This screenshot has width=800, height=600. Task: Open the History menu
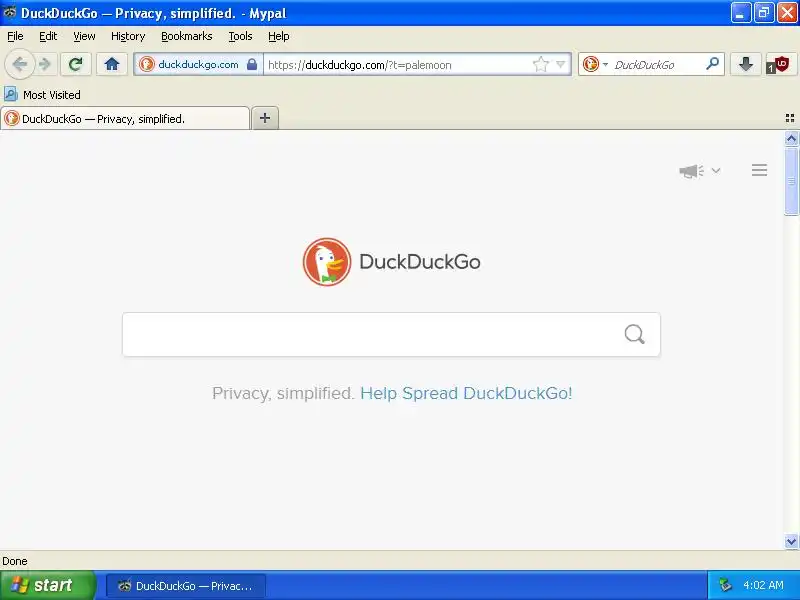click(x=128, y=36)
